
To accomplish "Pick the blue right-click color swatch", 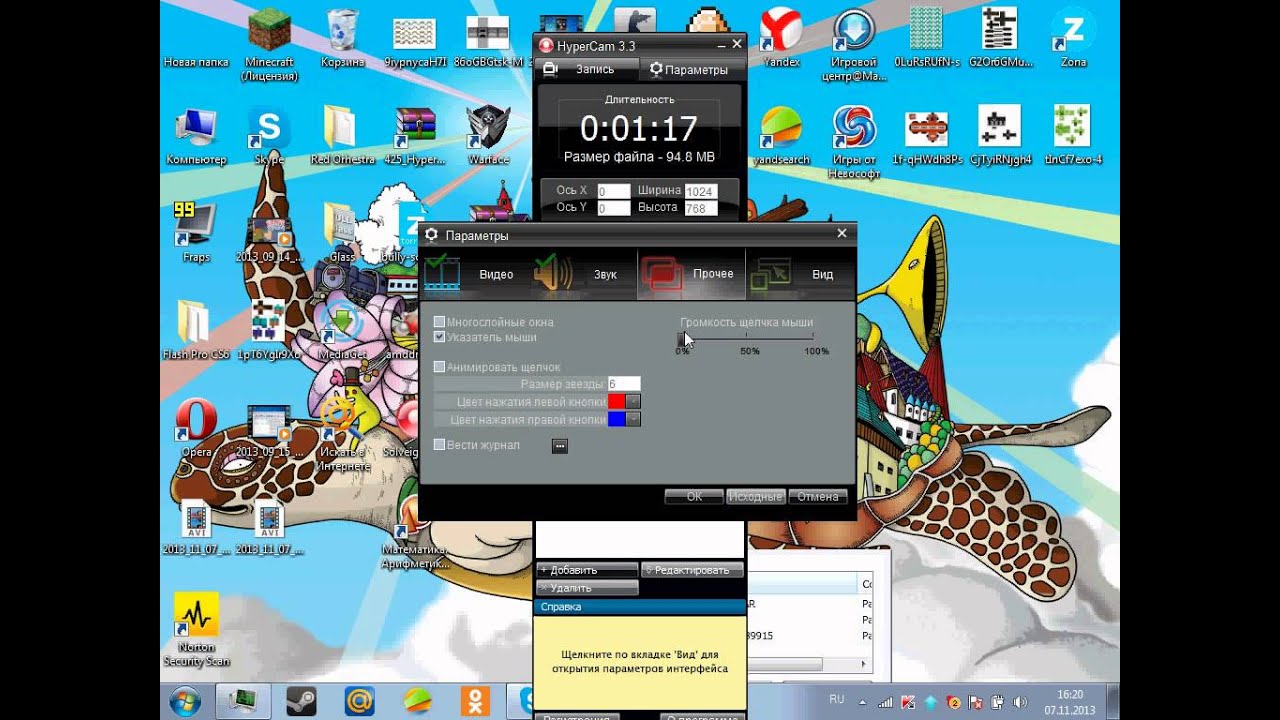I will pyautogui.click(x=617, y=420).
